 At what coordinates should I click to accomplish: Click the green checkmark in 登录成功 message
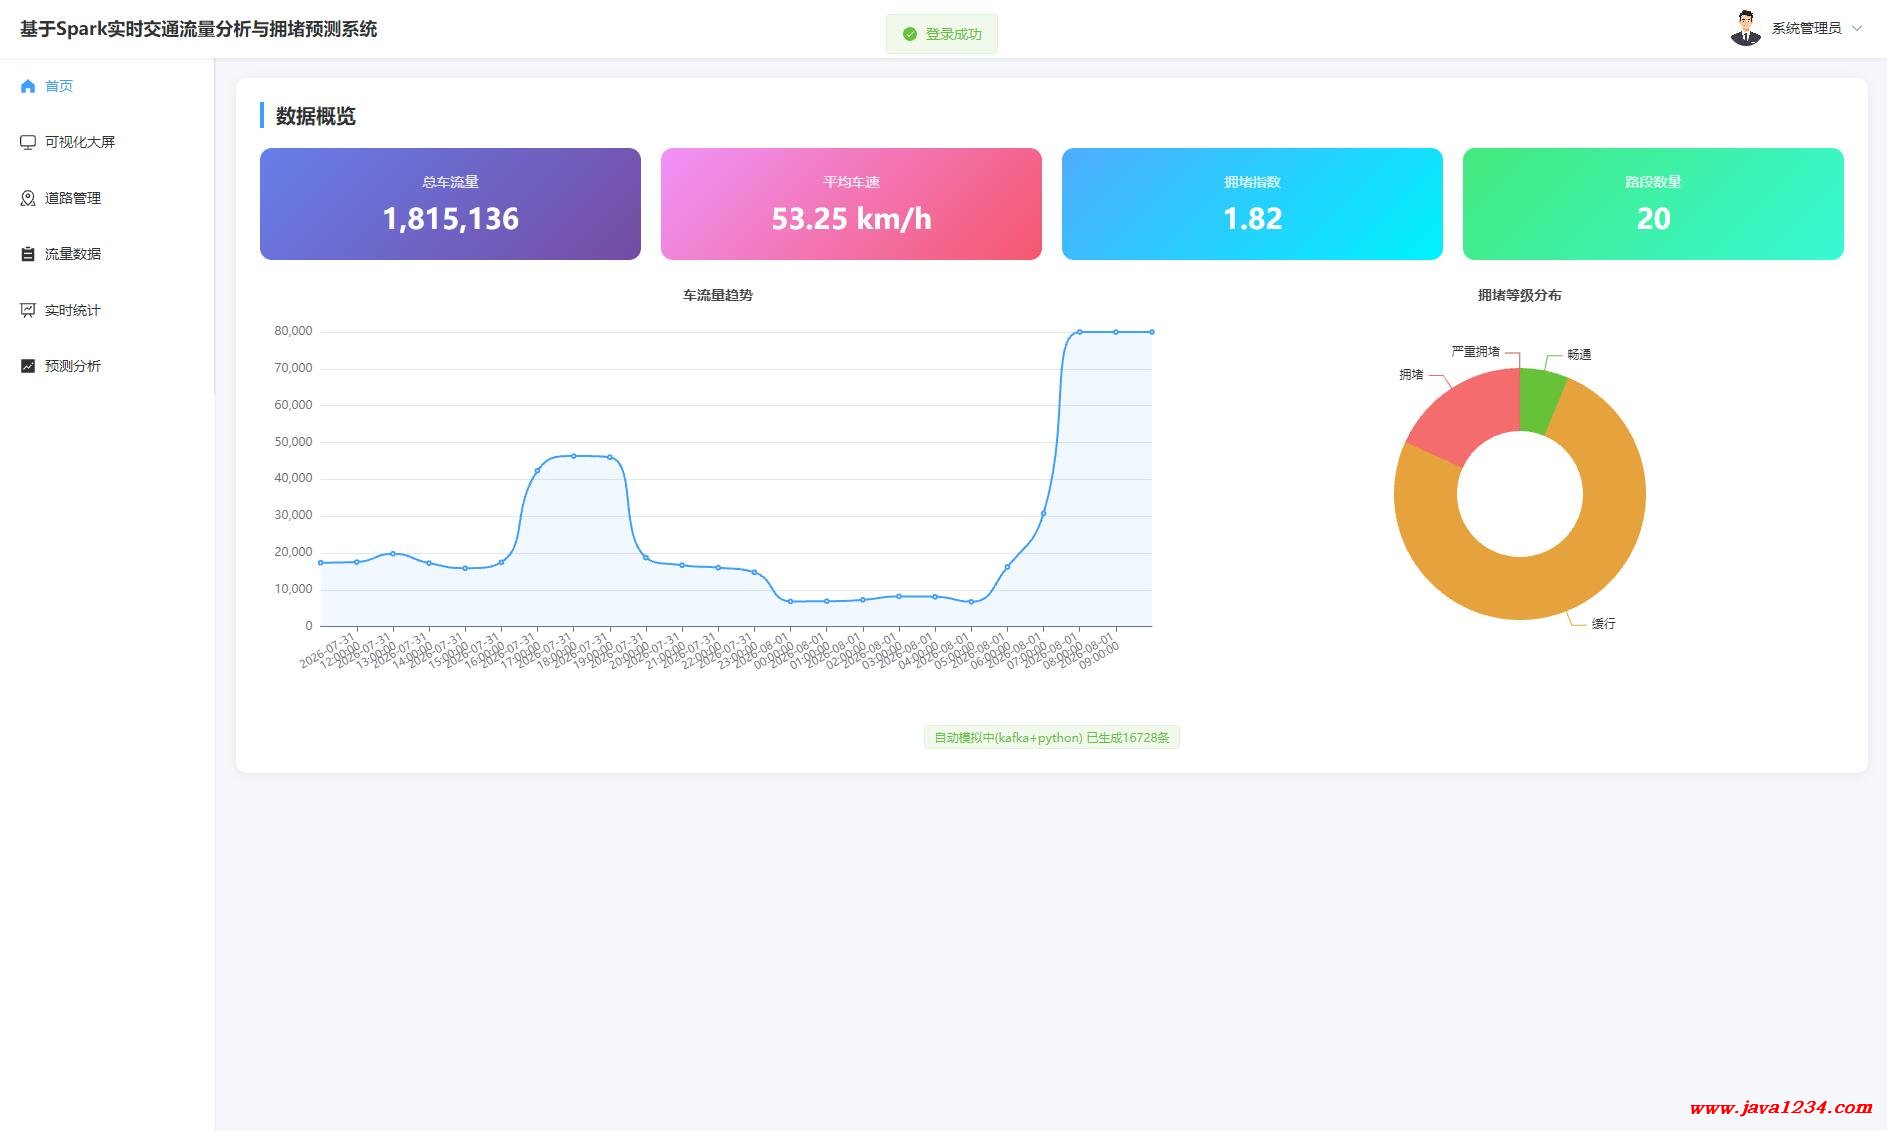point(909,34)
